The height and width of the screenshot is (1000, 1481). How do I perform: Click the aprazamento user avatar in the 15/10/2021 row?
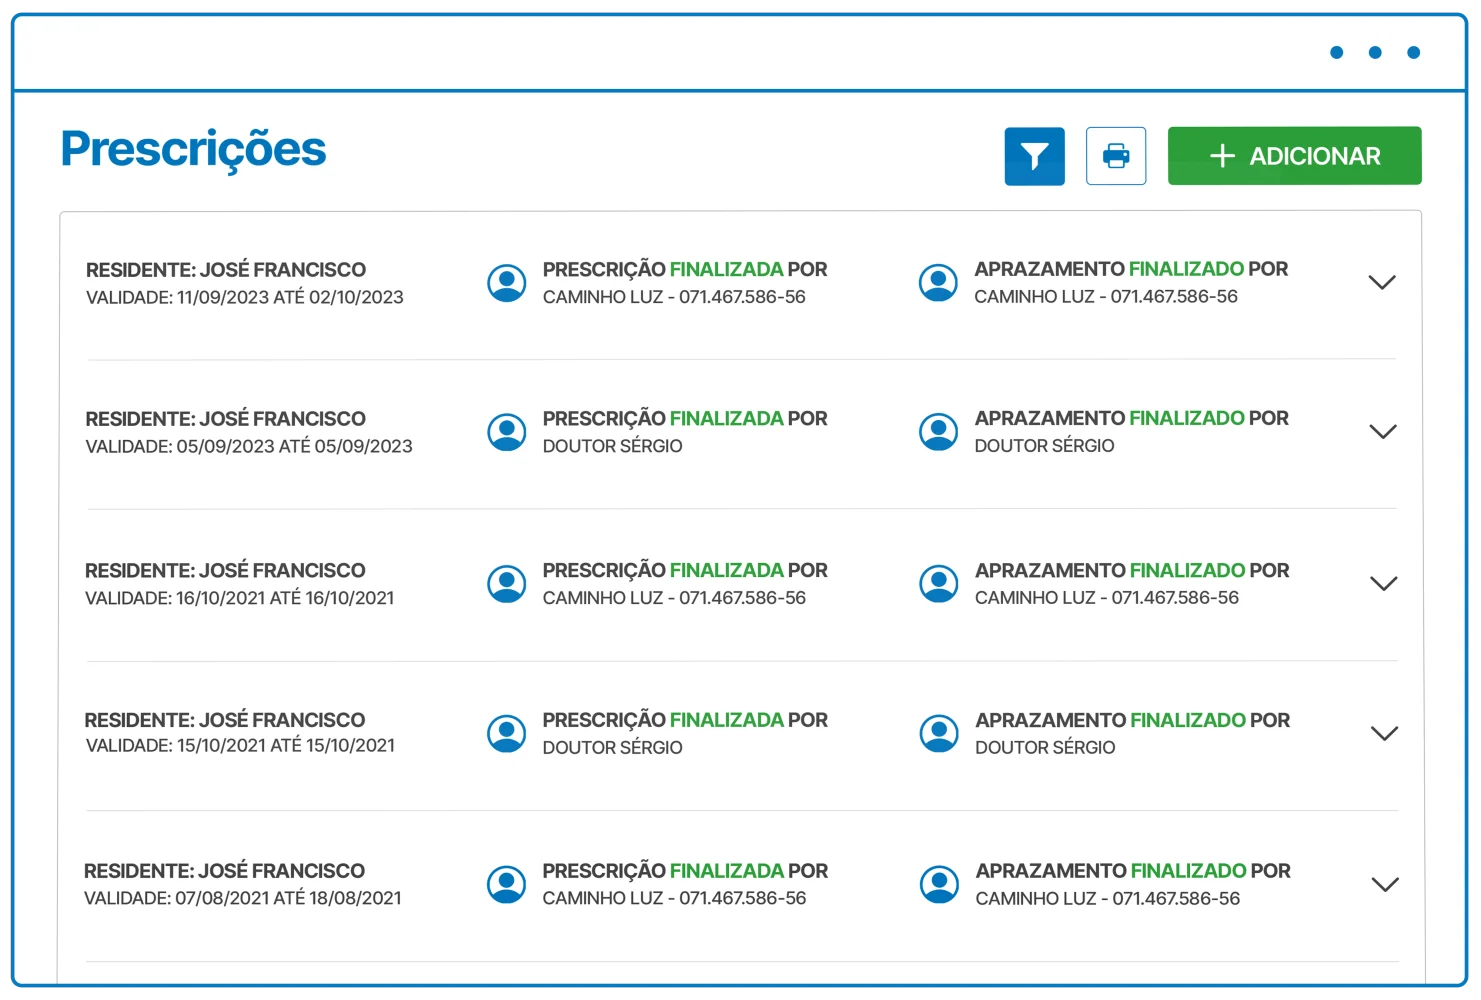pyautogui.click(x=939, y=734)
